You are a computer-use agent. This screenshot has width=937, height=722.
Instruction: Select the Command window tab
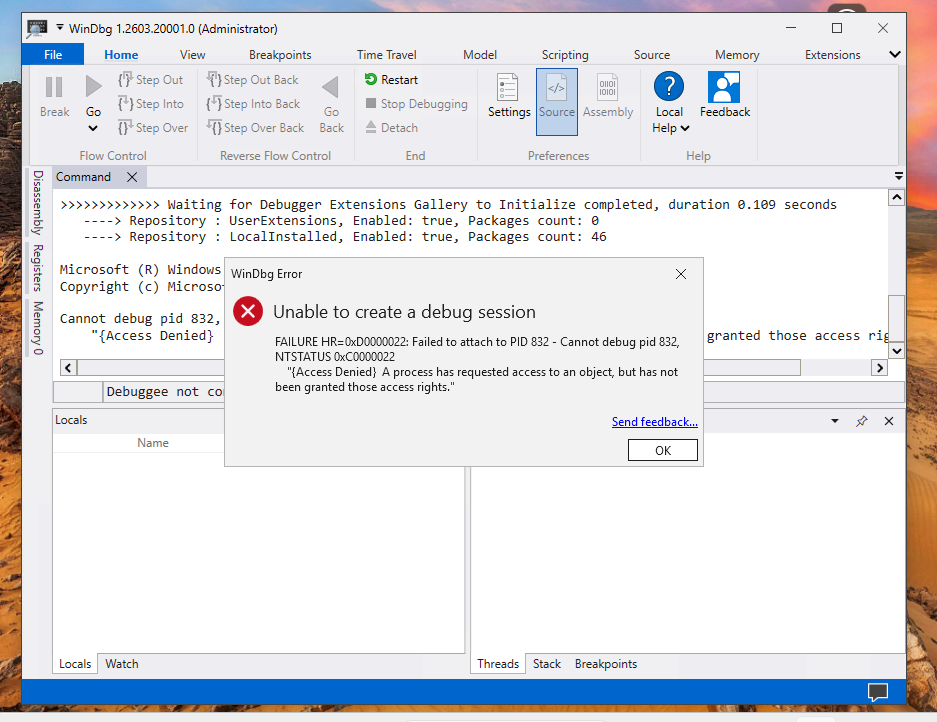click(84, 177)
